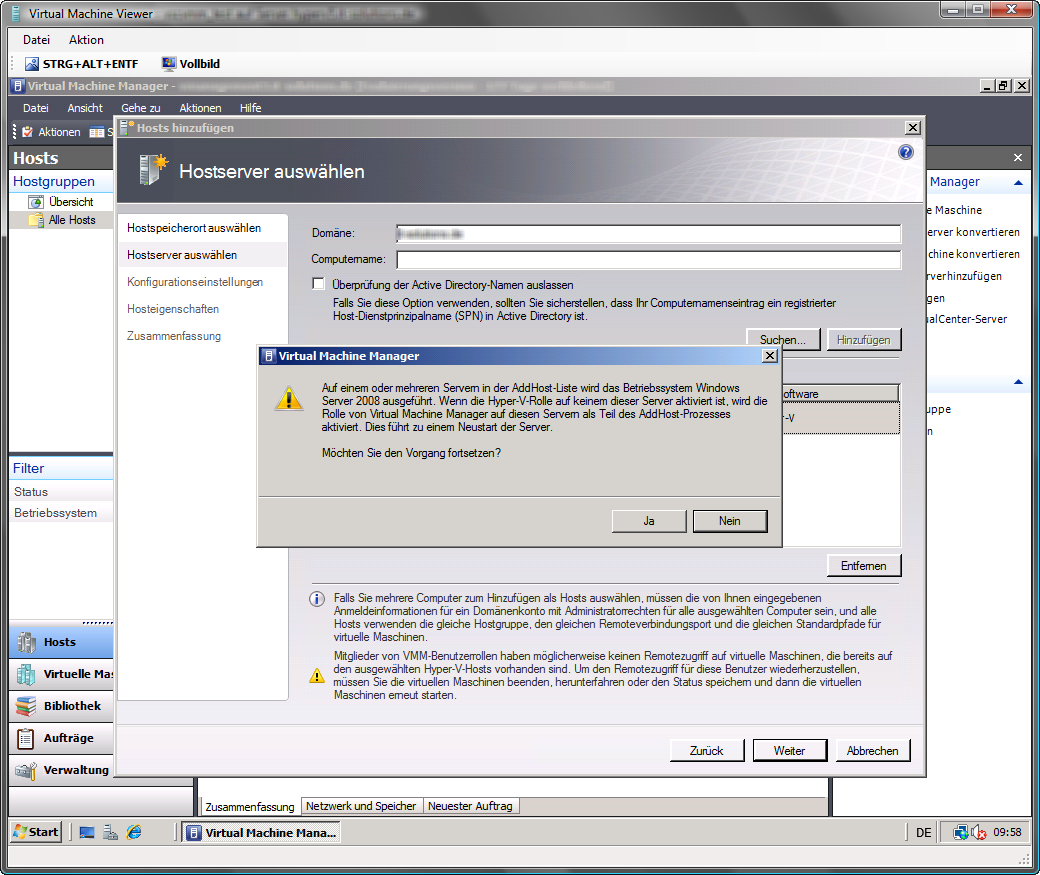Toggle Überprüfung der Active Directory-Namen auslassen

pos(319,284)
